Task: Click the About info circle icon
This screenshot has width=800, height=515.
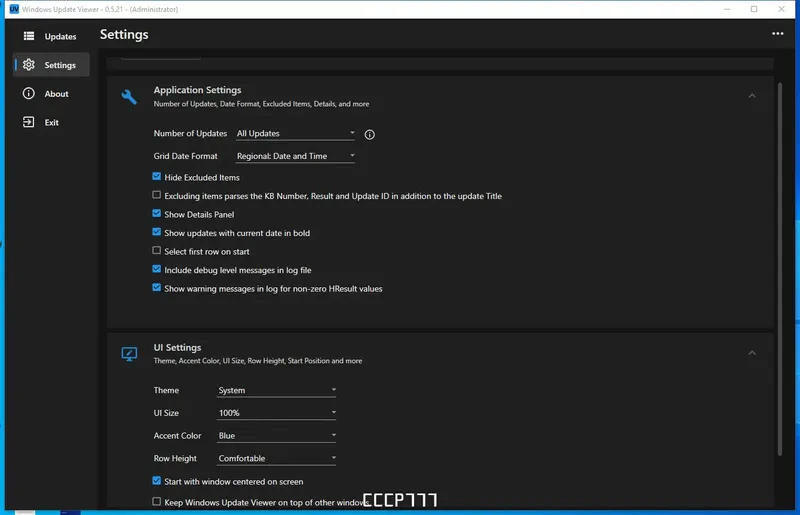Action: [29, 93]
